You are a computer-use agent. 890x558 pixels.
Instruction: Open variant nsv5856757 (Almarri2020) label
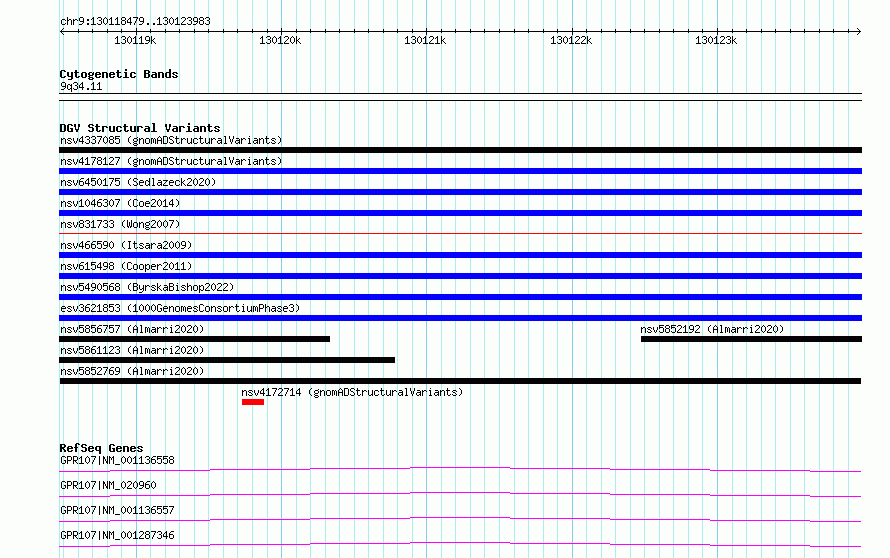132,329
